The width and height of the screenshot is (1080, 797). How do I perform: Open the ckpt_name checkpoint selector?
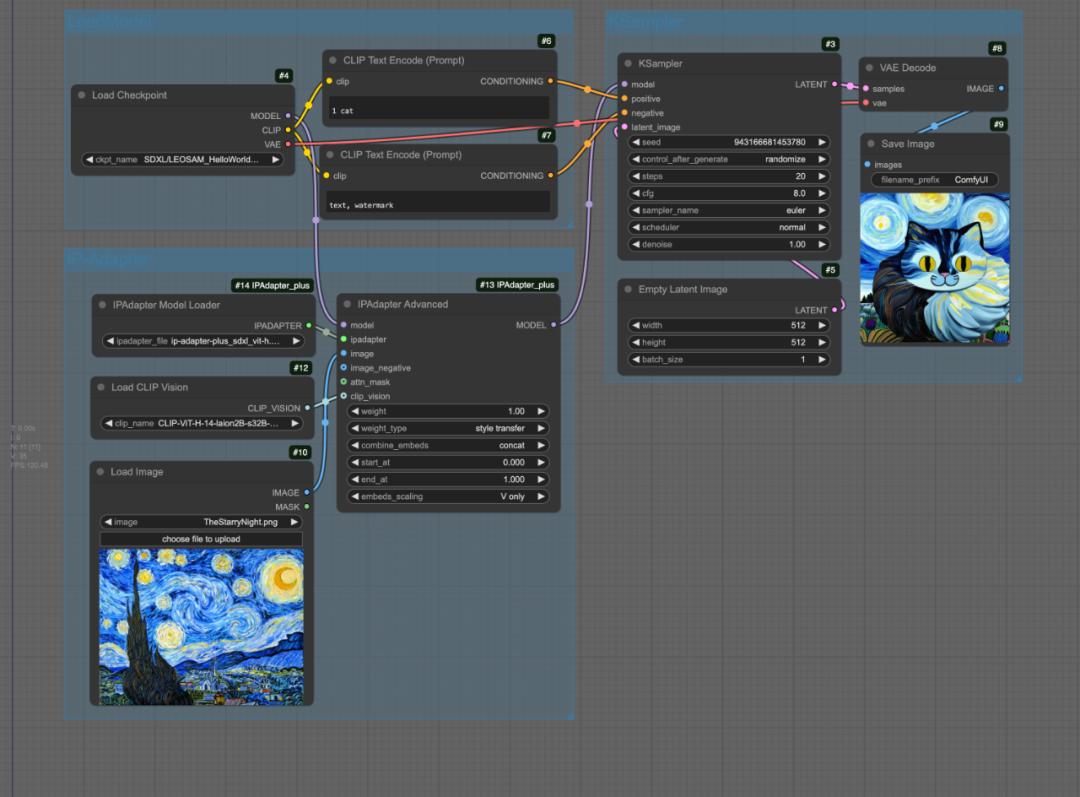(x=183, y=160)
